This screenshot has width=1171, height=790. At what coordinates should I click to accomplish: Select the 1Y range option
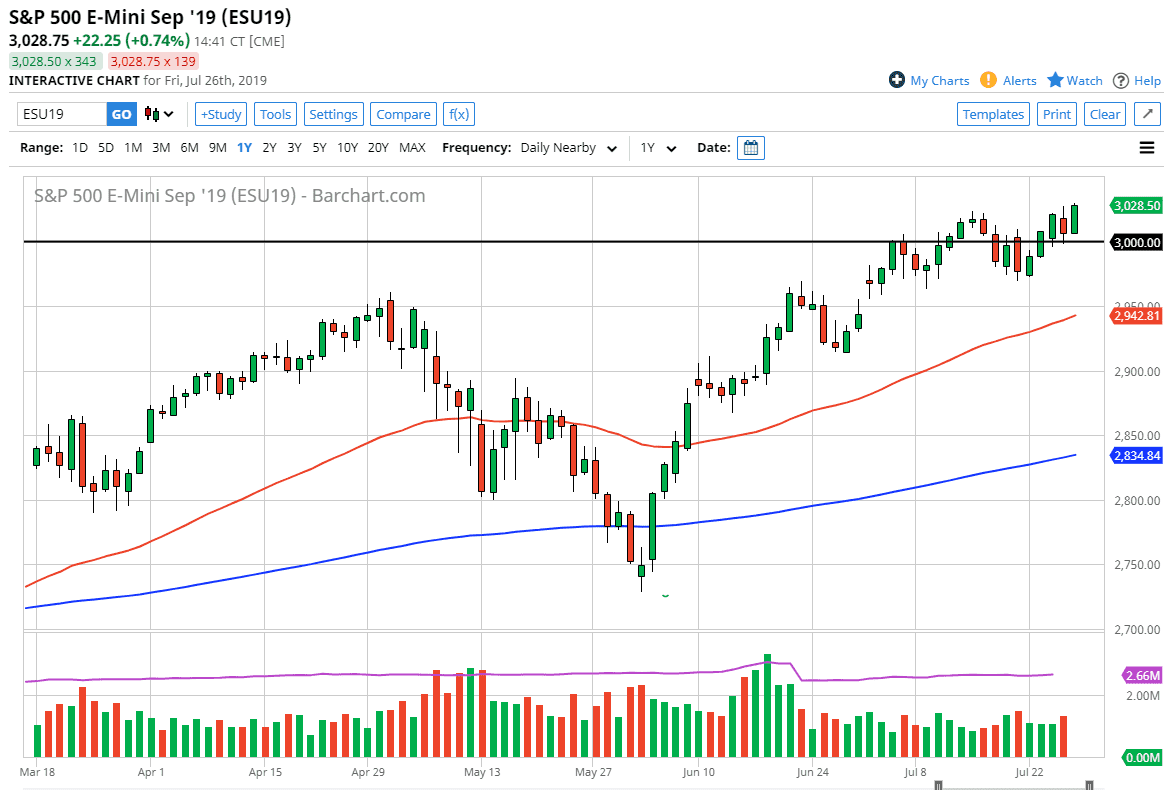pyautogui.click(x=244, y=147)
